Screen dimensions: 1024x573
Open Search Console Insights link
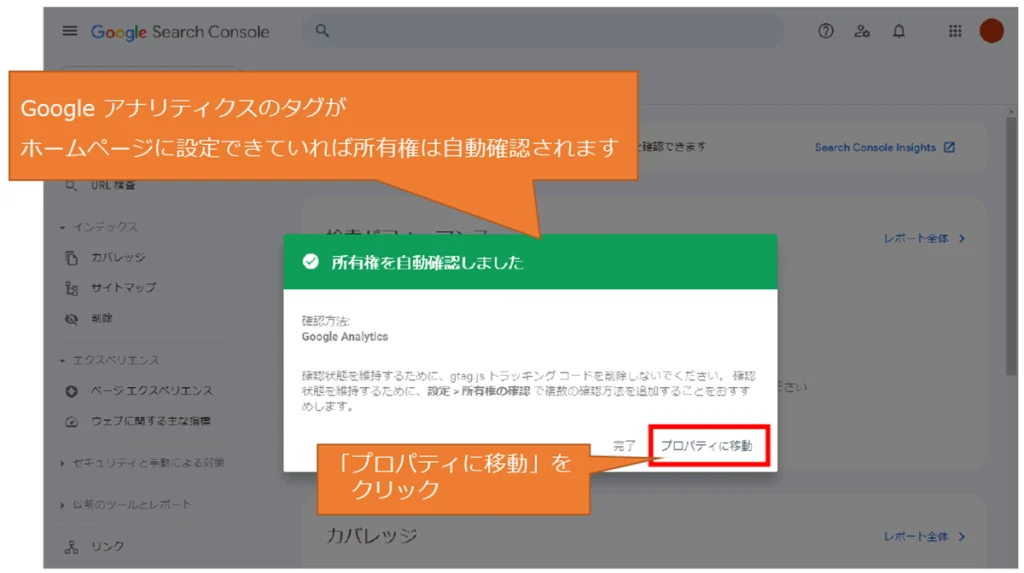[x=884, y=148]
